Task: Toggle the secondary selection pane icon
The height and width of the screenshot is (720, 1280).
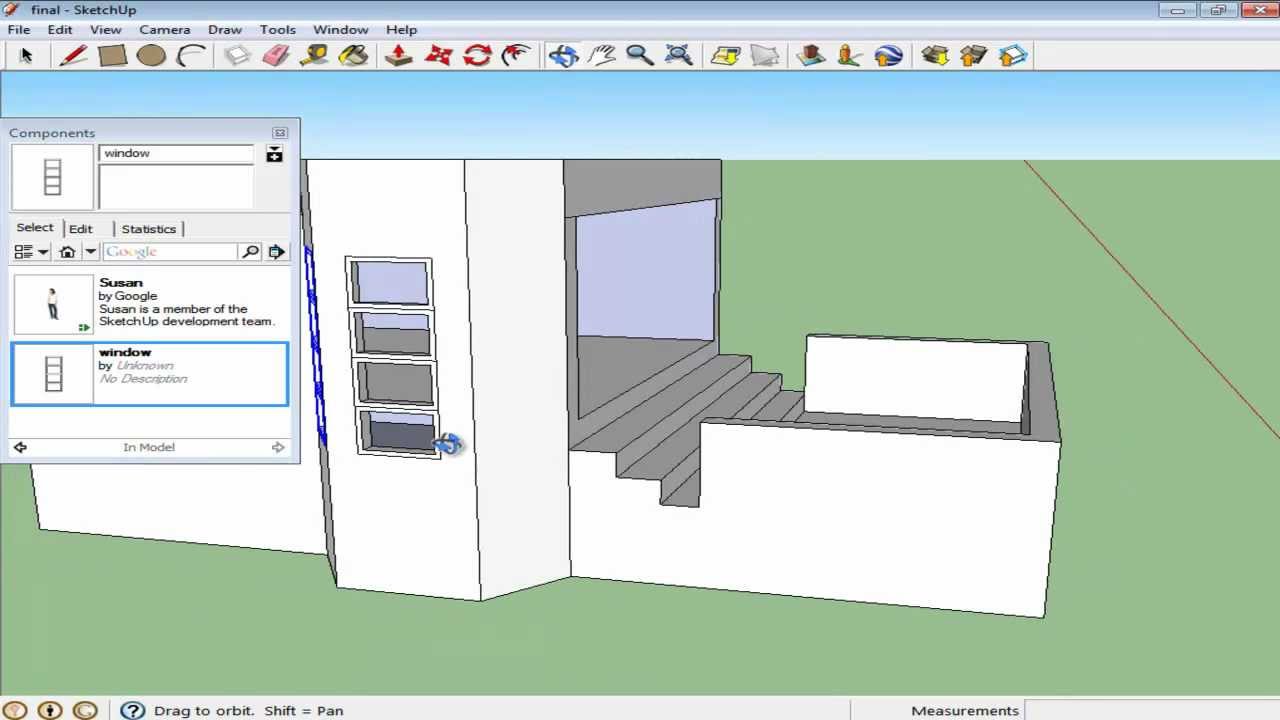Action: pyautogui.click(x=274, y=154)
